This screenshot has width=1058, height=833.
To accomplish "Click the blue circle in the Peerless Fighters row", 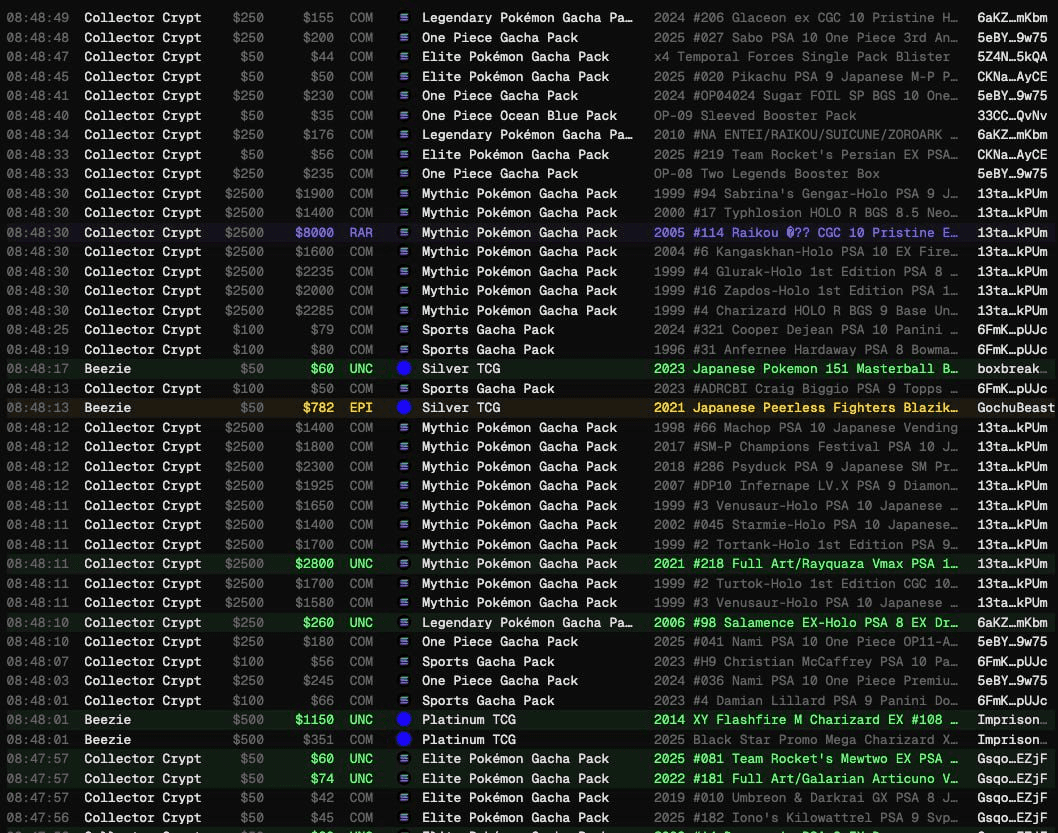I will (403, 407).
